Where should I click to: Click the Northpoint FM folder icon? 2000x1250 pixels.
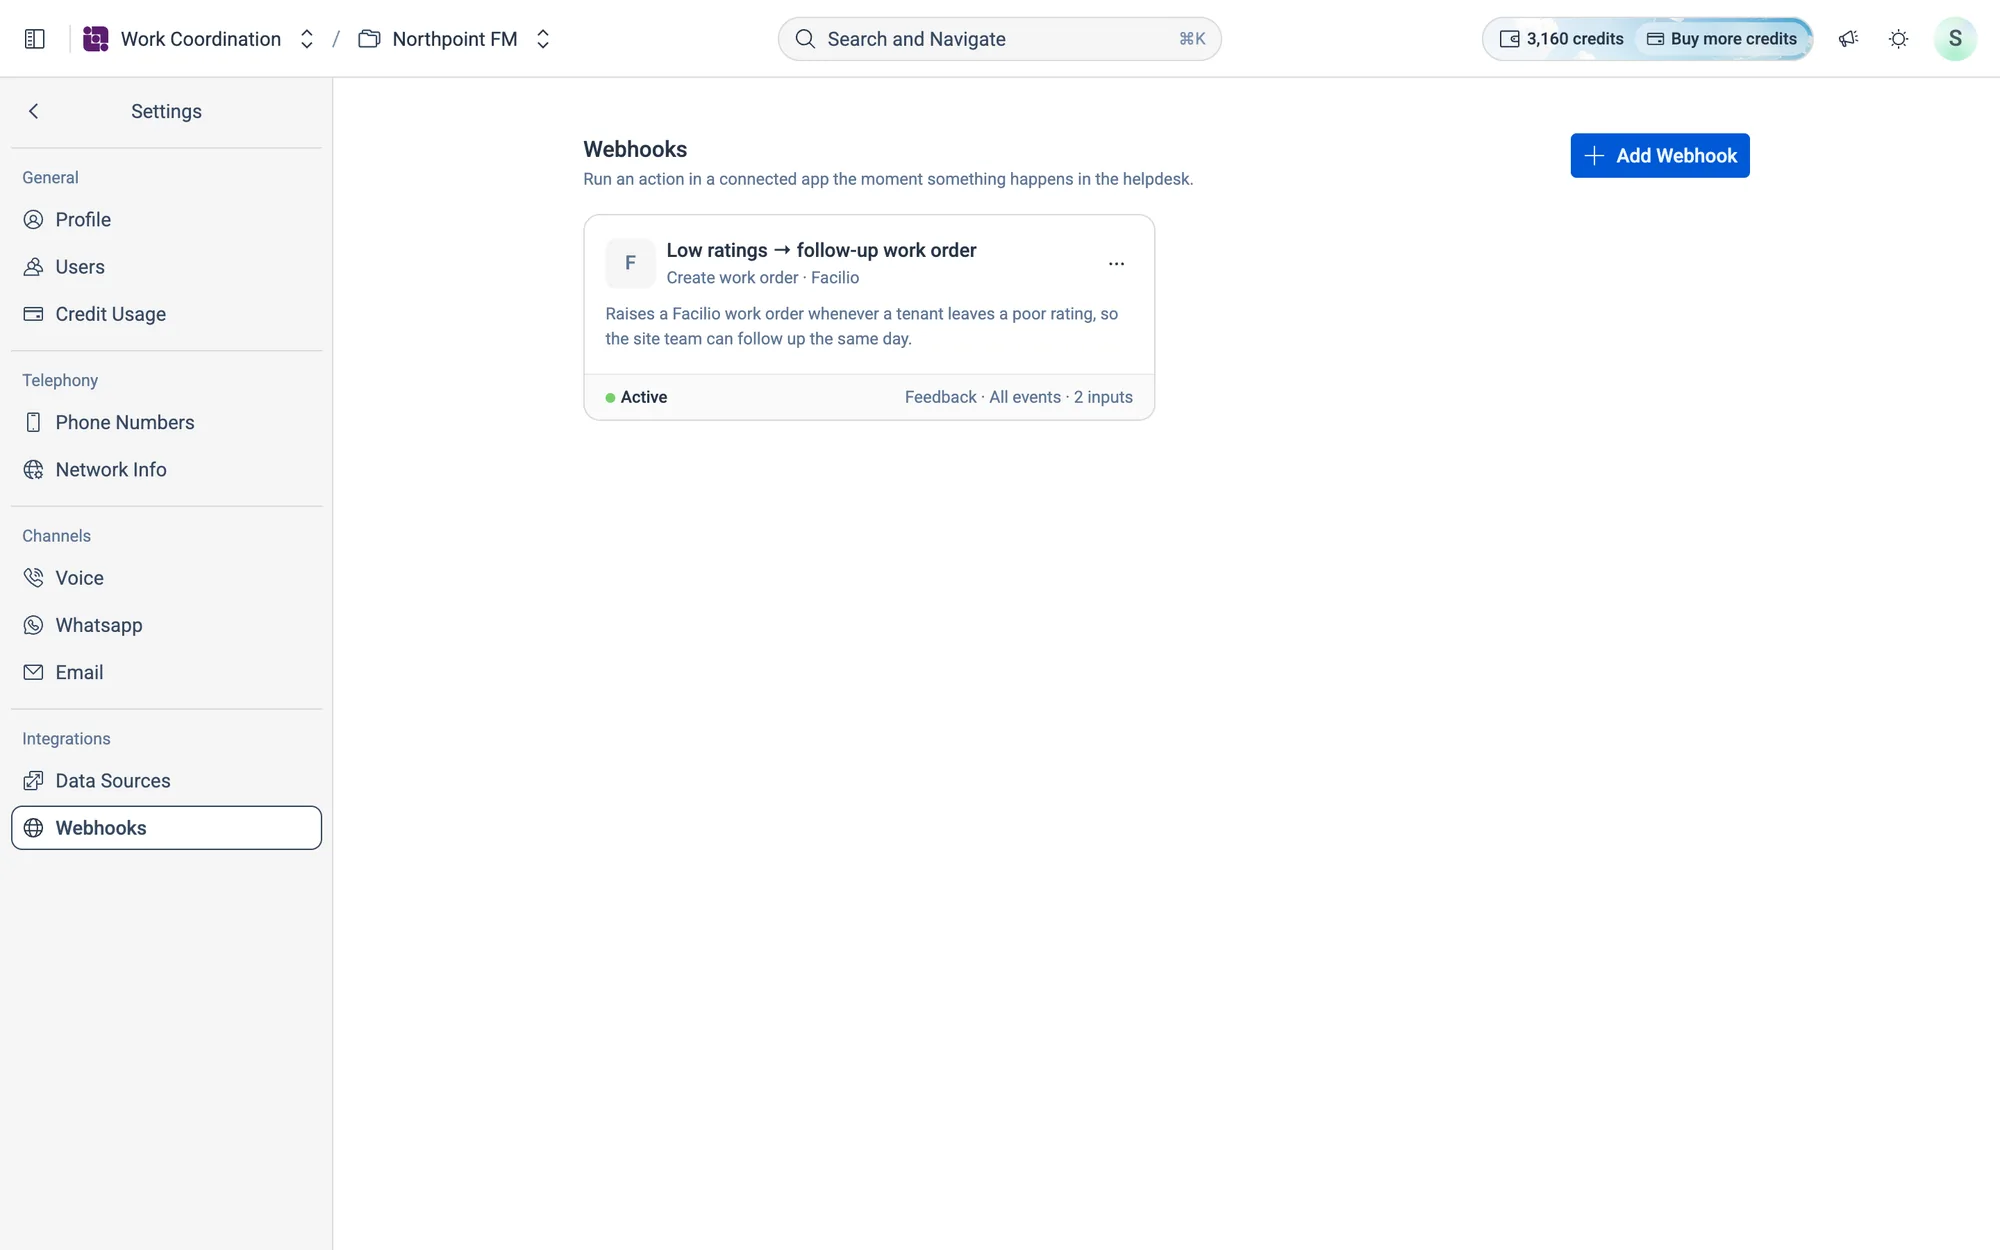pos(369,39)
